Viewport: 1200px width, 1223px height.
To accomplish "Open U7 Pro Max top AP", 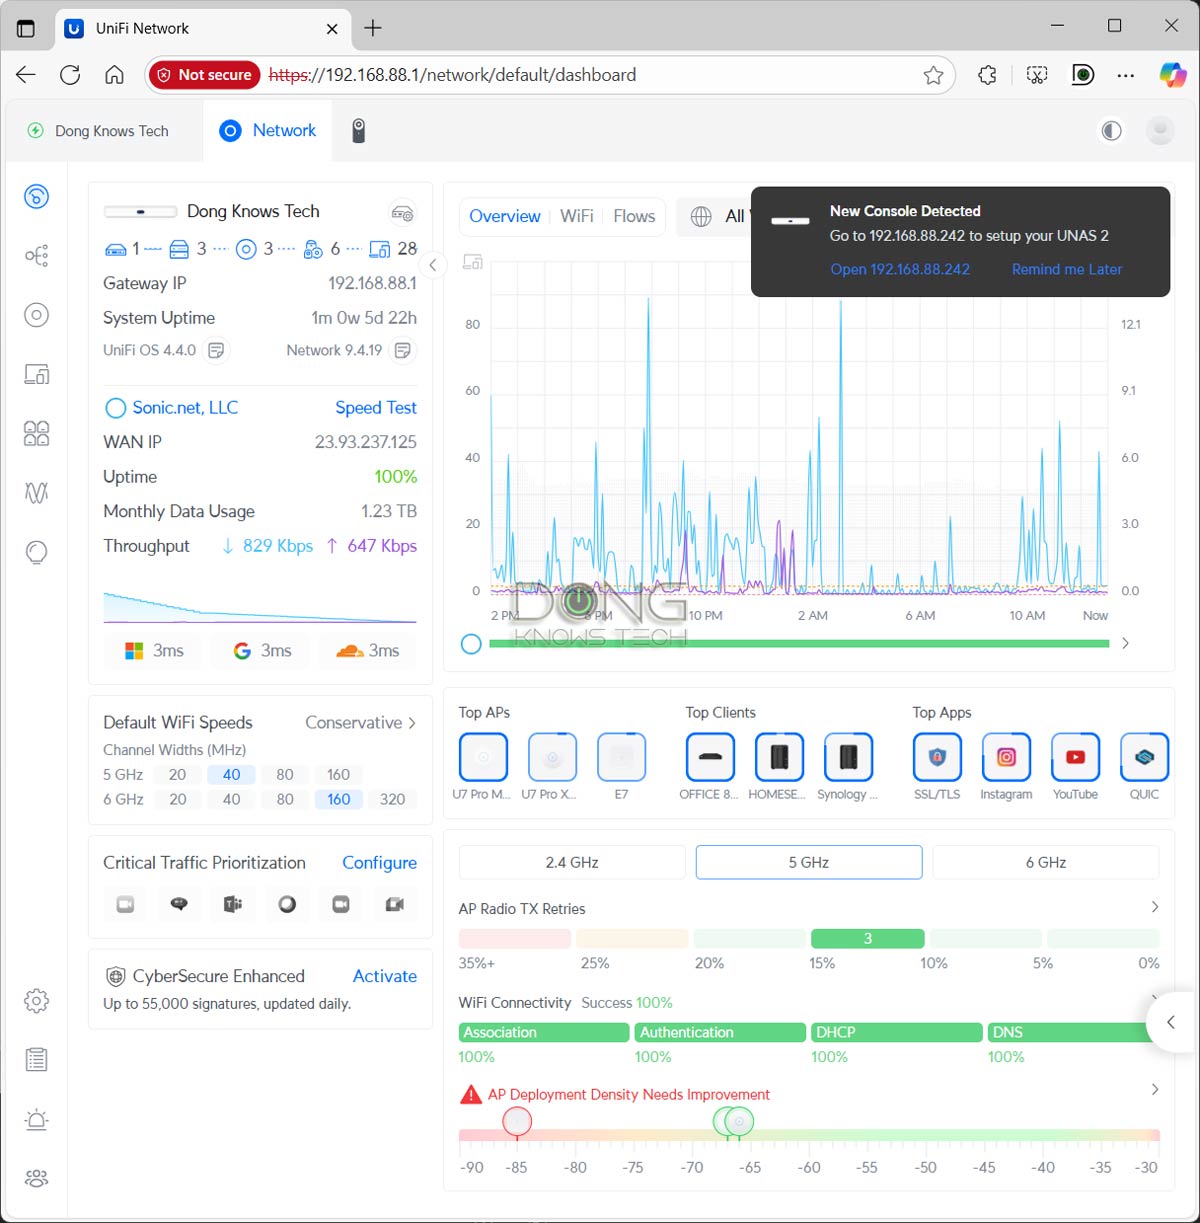I will (483, 757).
